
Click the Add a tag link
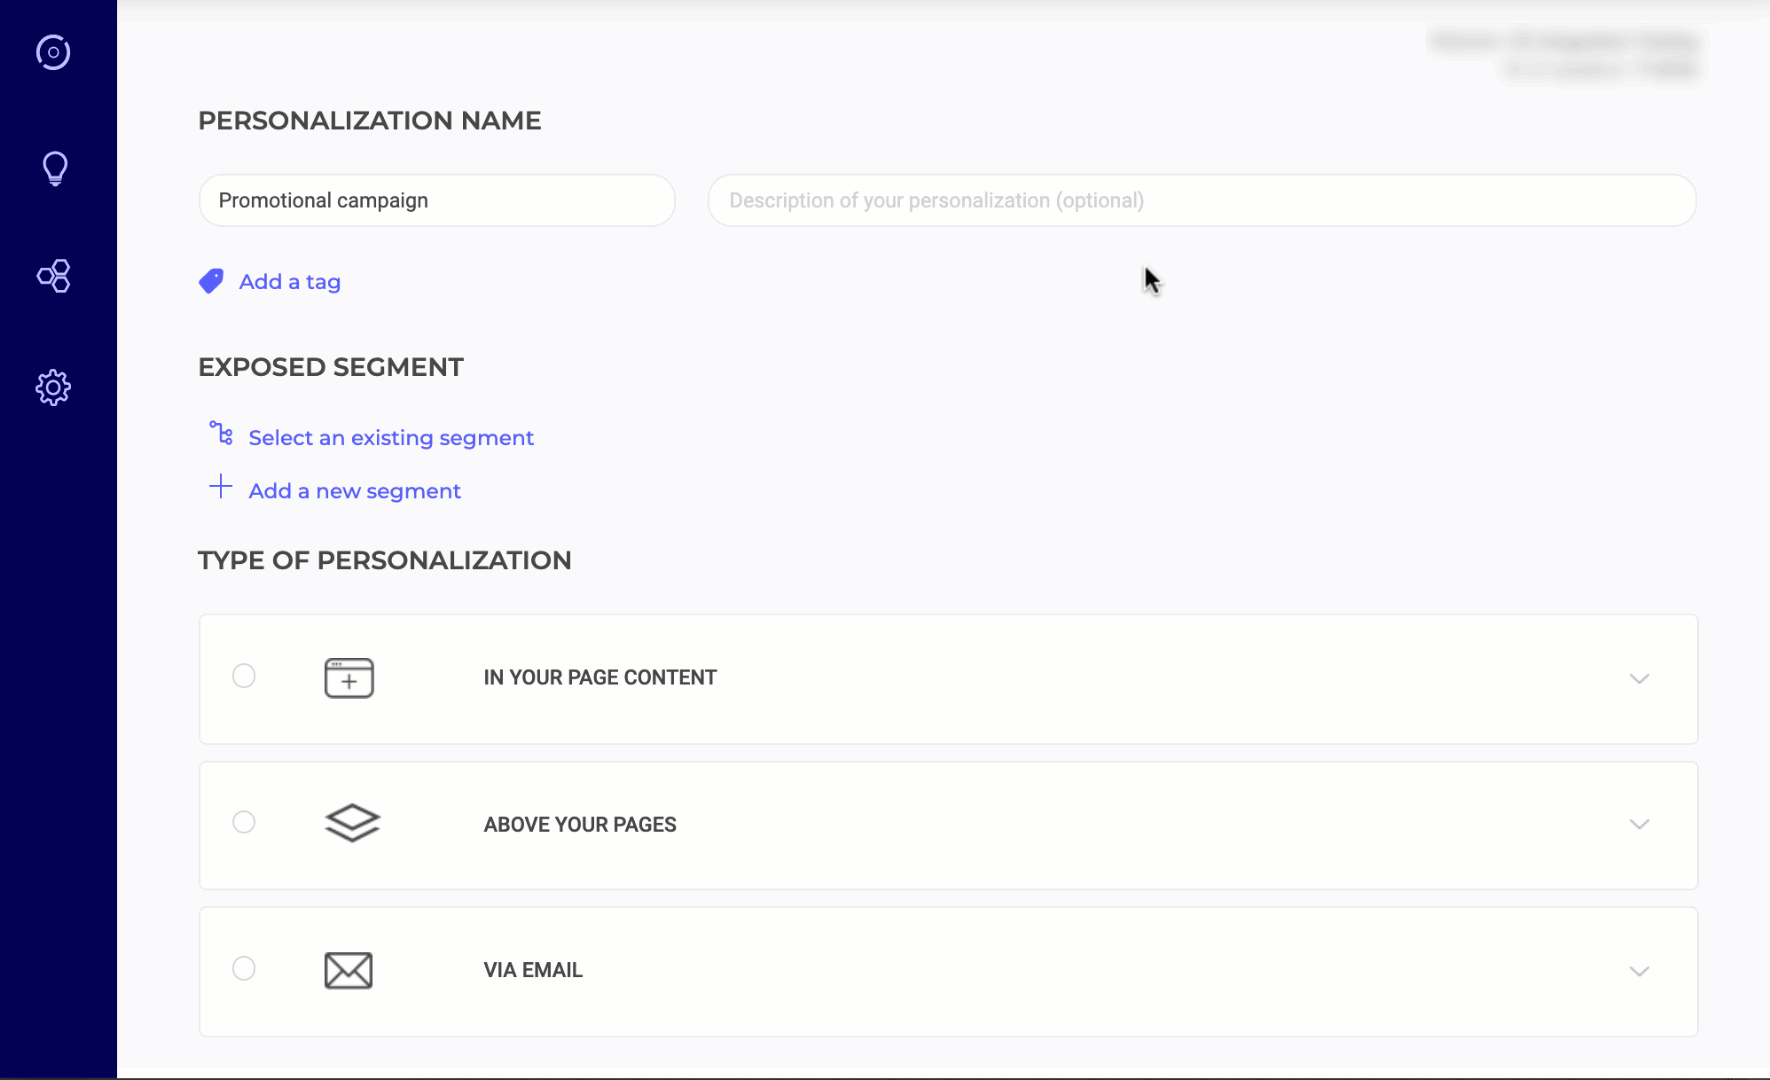tap(290, 282)
